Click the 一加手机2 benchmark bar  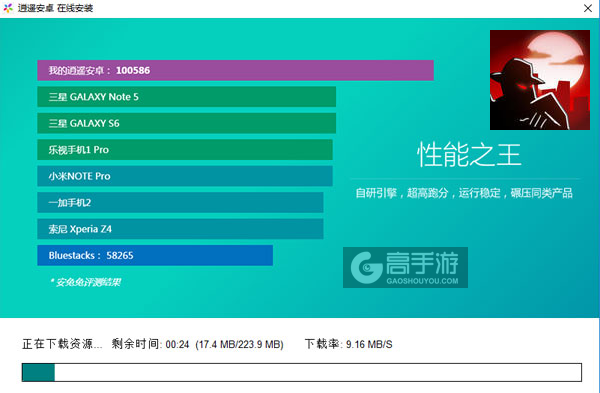point(180,202)
